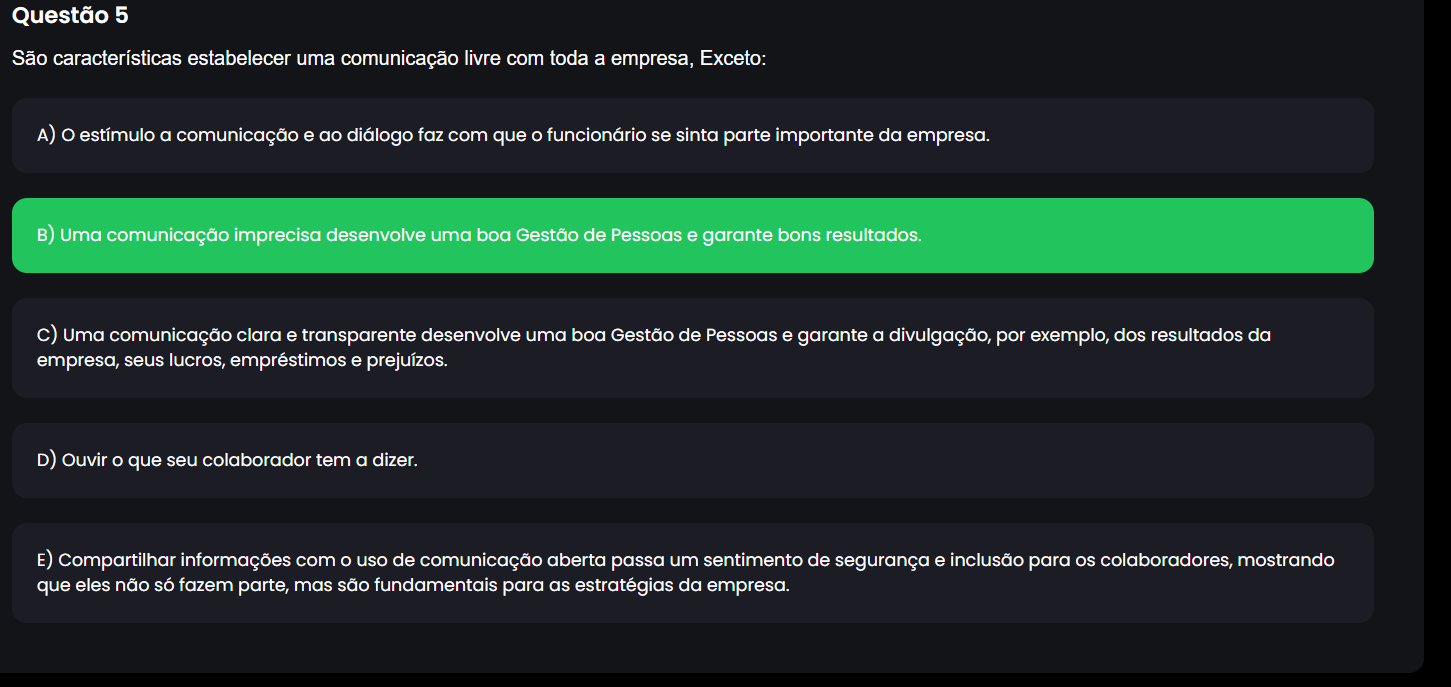
Task: Select option C about comunicação clara e transparente
Action: 692,347
